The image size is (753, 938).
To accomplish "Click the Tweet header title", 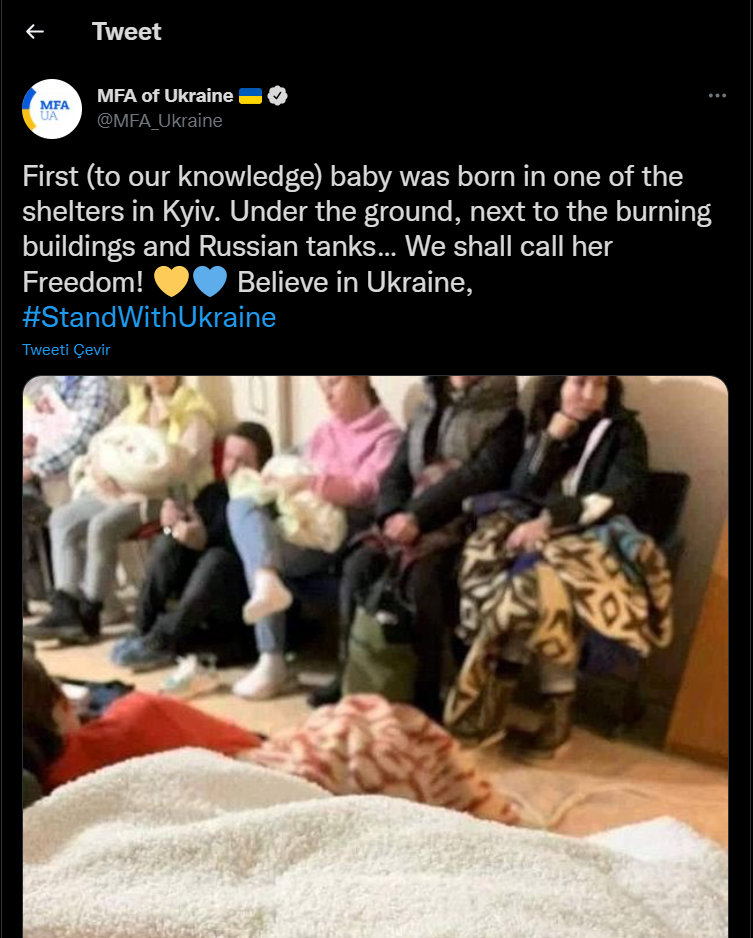I will [x=127, y=32].
